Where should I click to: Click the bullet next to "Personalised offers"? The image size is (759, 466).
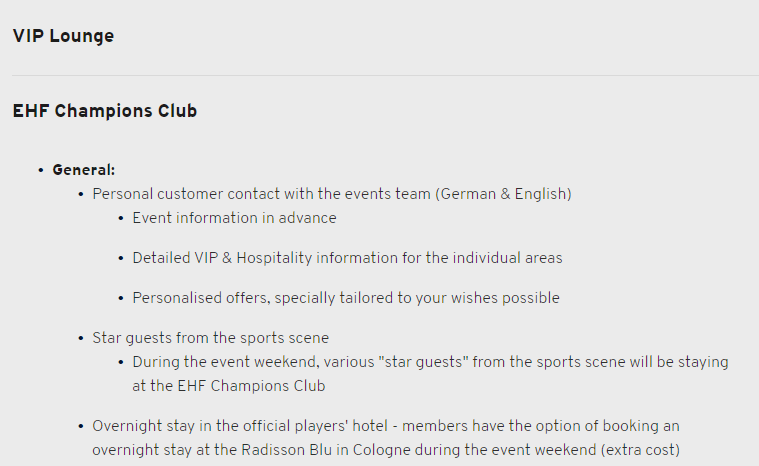121,298
